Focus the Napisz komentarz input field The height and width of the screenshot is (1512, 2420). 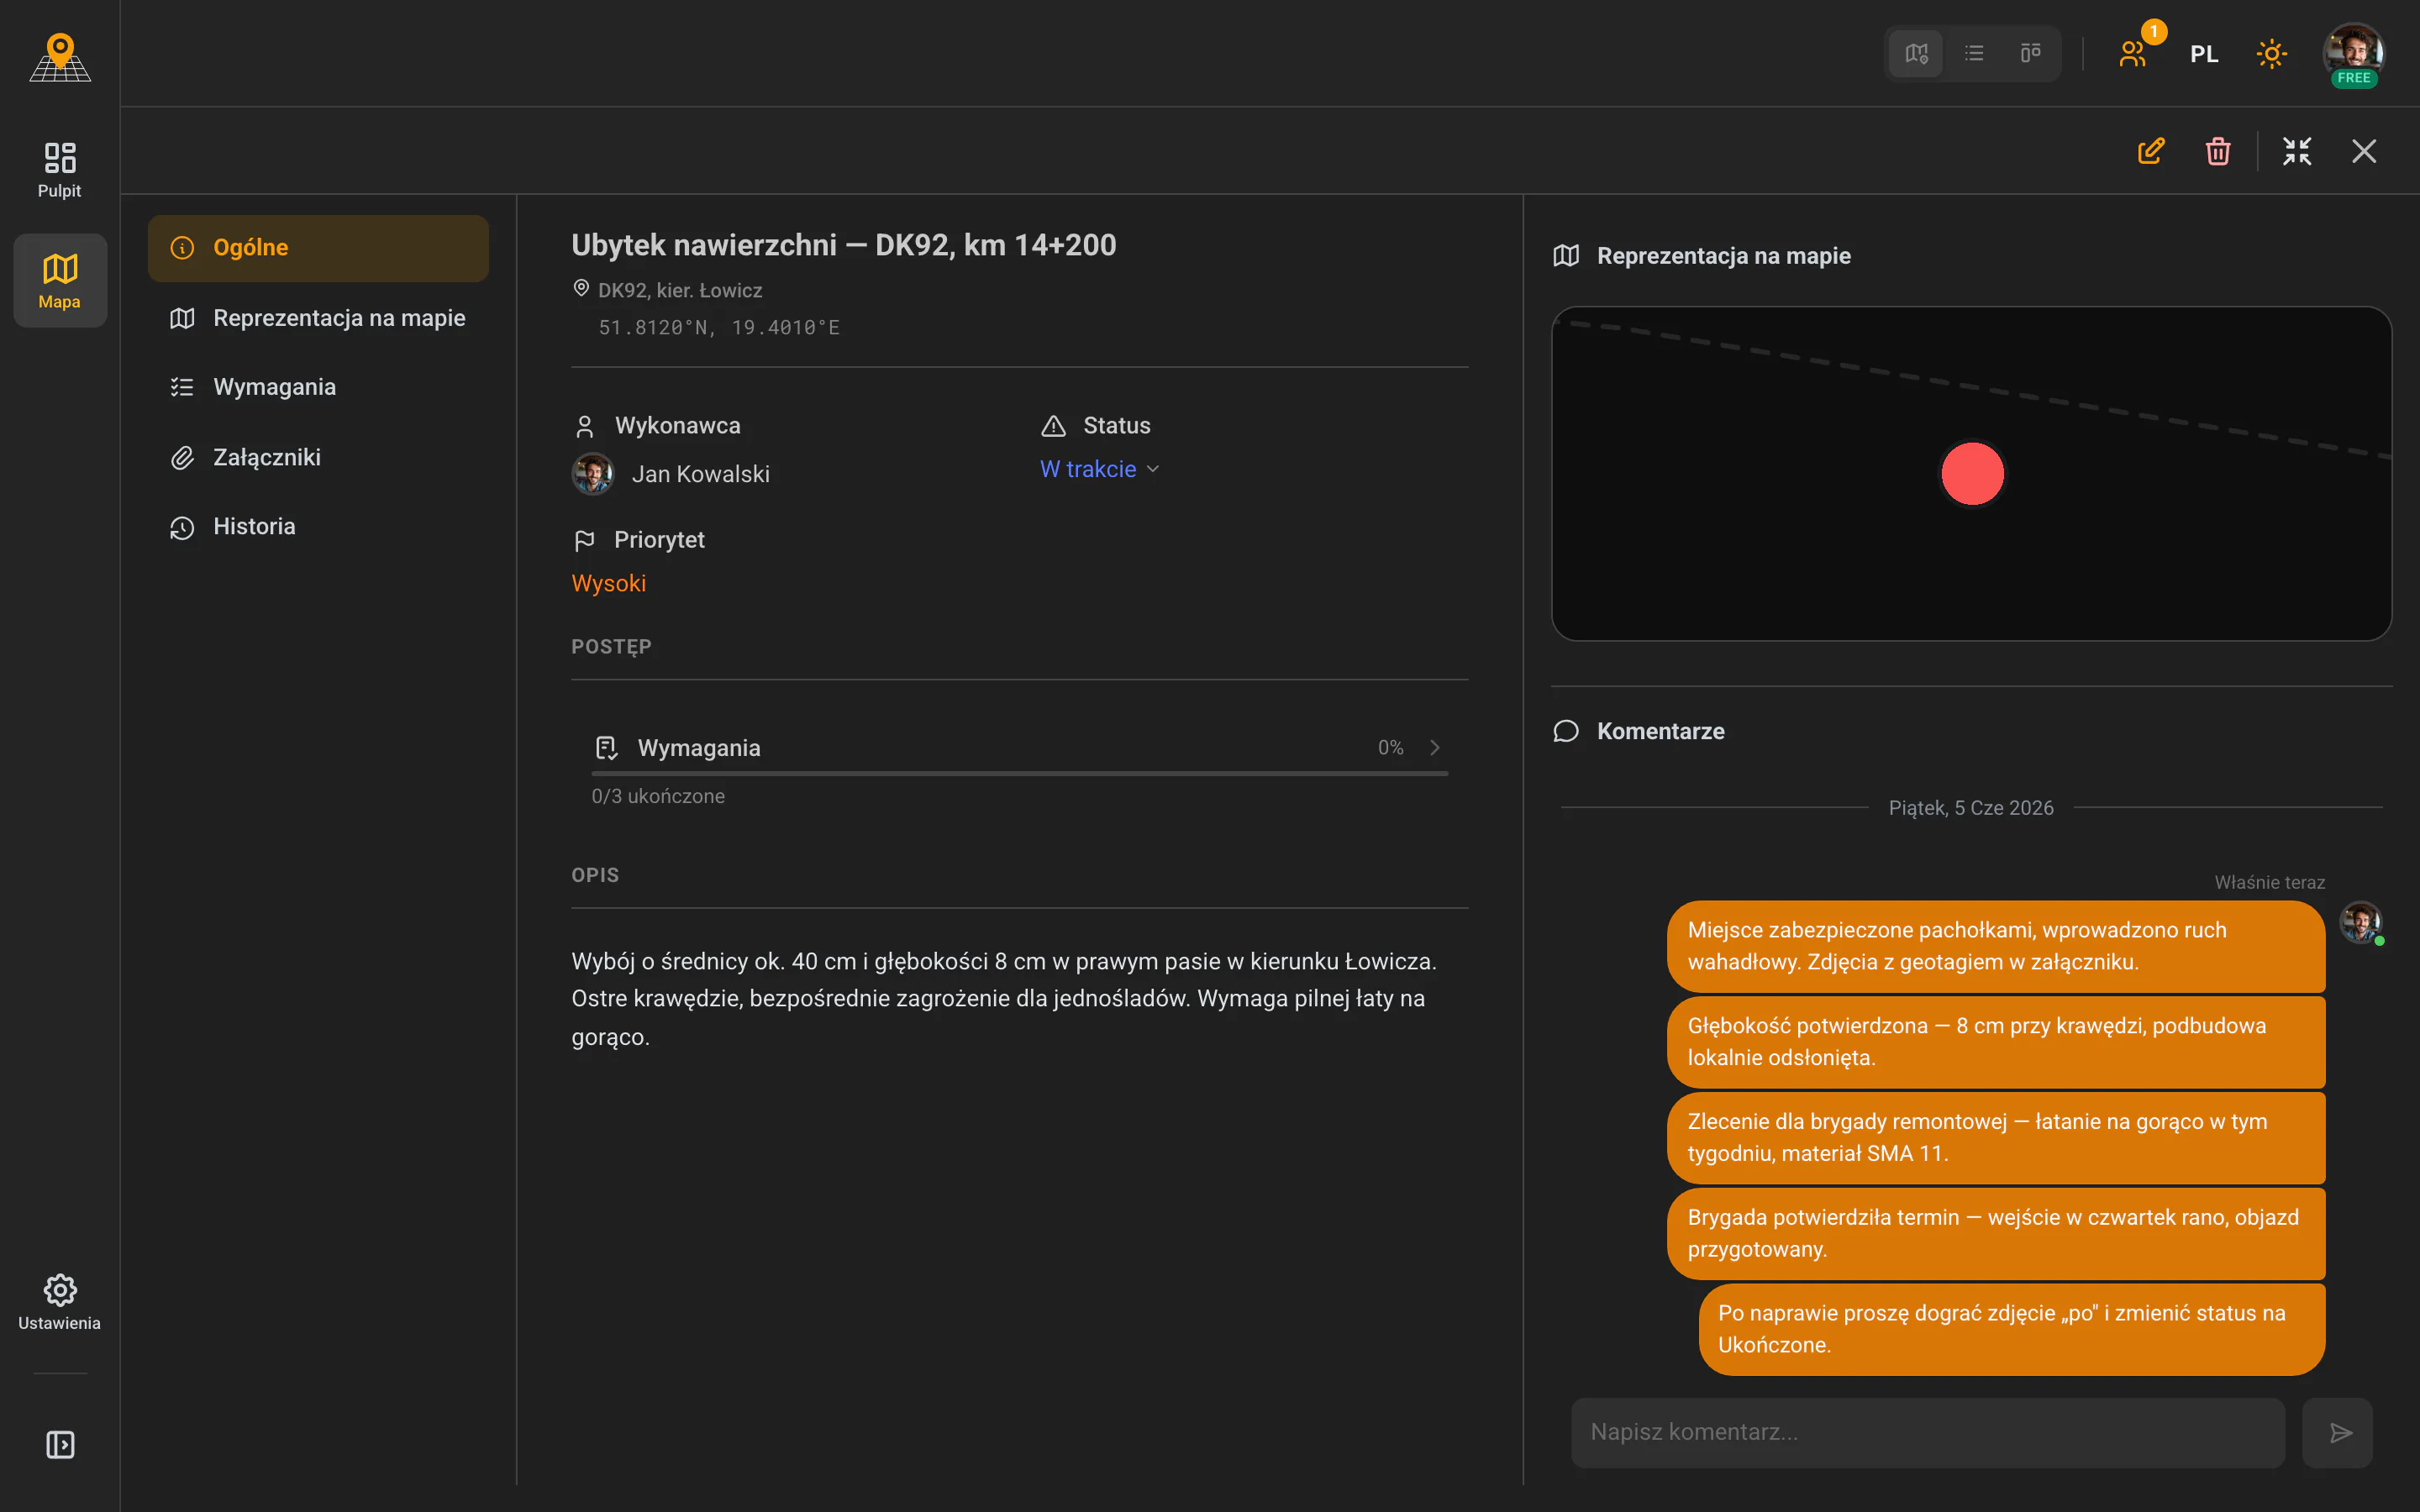pos(1928,1433)
